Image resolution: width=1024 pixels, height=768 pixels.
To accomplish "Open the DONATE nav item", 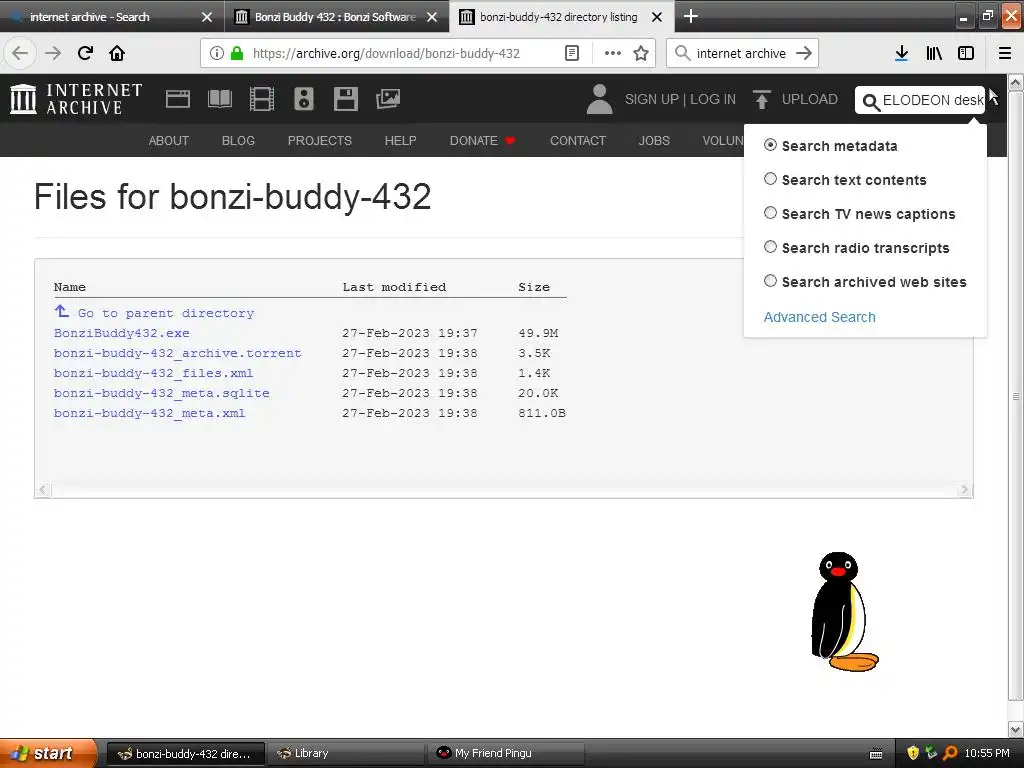I will [483, 140].
